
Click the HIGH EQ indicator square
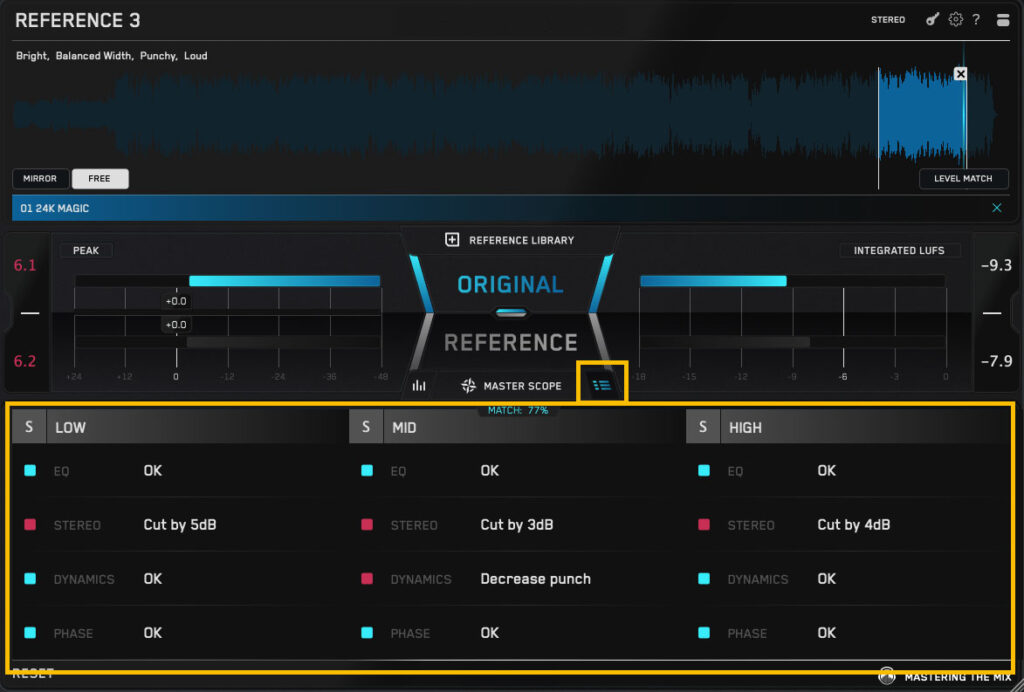704,471
